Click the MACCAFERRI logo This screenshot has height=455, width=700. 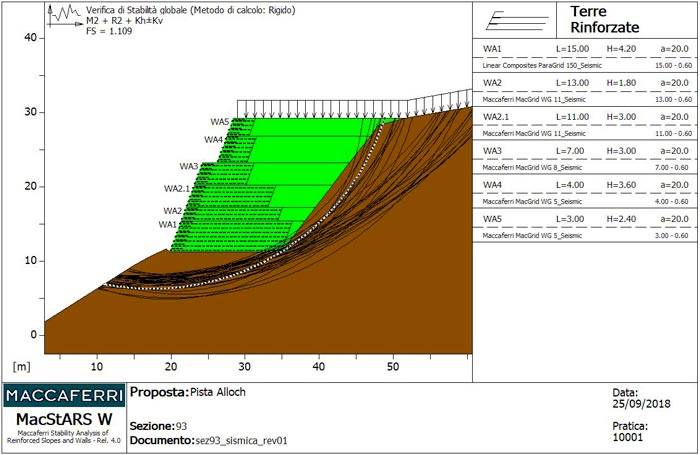[x=64, y=396]
